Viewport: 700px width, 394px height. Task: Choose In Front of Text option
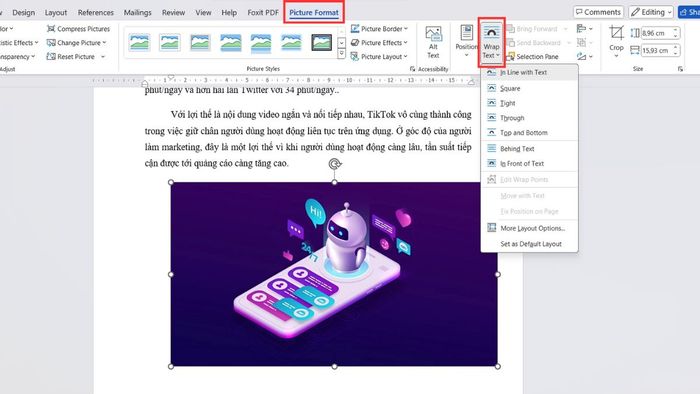pyautogui.click(x=529, y=163)
